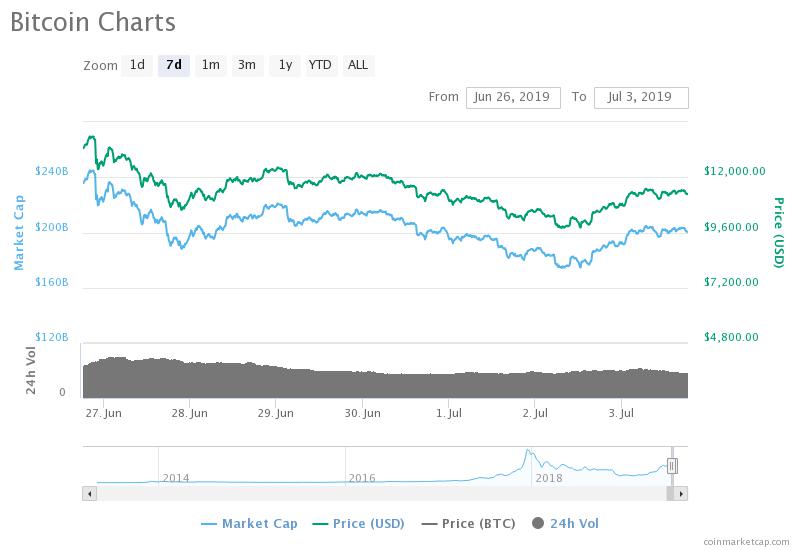Switch zoom to 3m
The image size is (800, 550).
(247, 65)
